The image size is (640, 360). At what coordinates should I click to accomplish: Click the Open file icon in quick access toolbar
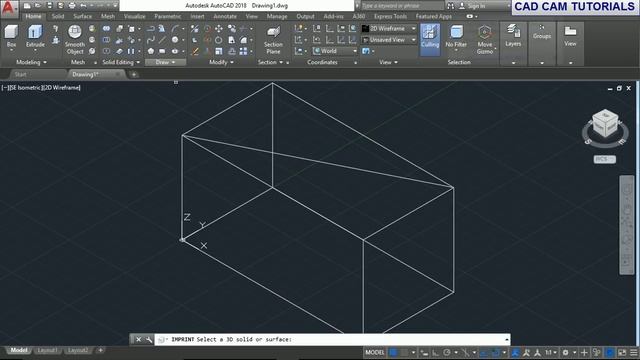(38, 6)
